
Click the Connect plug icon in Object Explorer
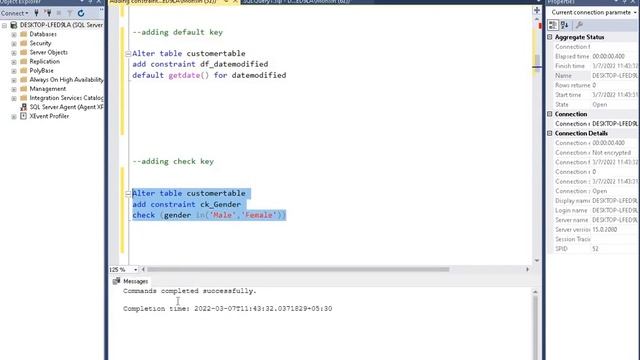[x=36, y=13]
